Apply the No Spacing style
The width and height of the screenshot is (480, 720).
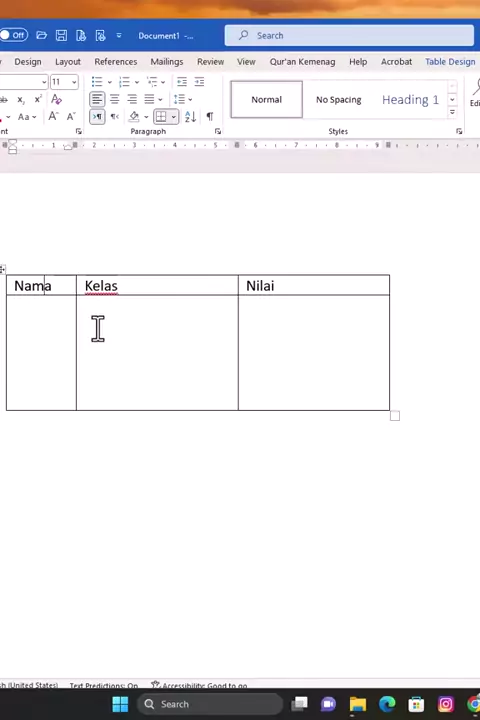(x=339, y=100)
